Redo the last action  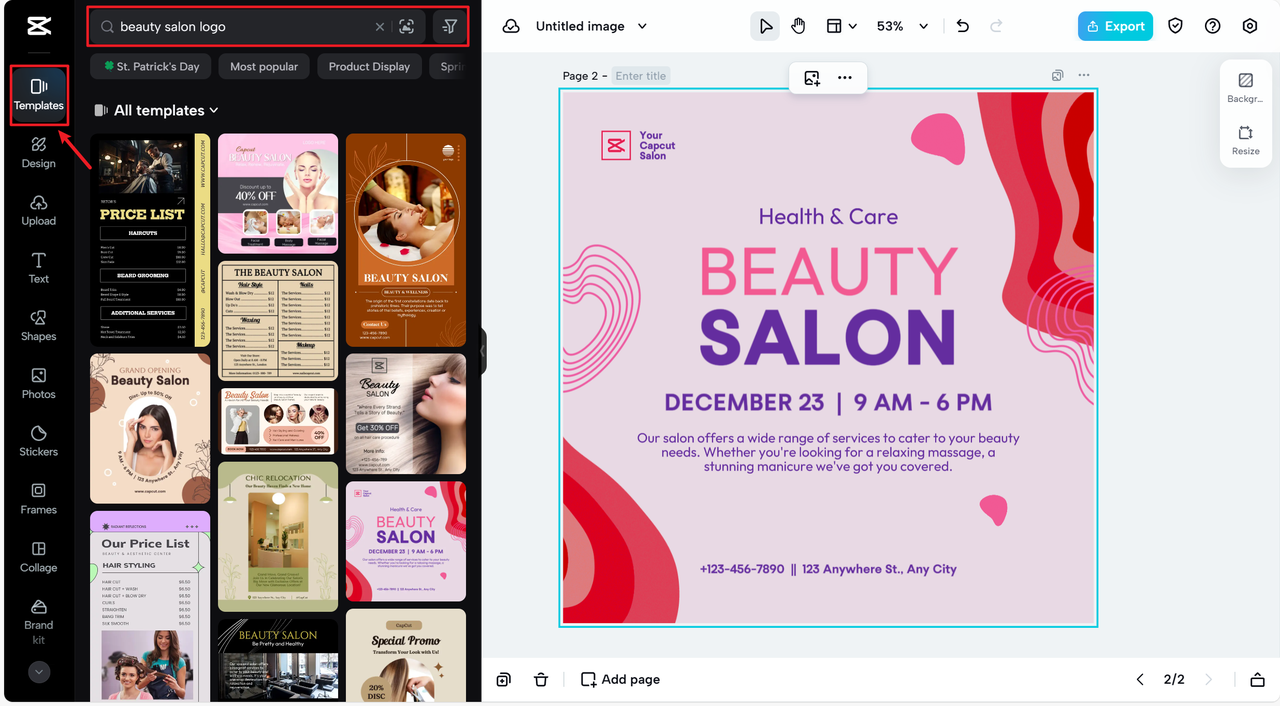coord(996,26)
